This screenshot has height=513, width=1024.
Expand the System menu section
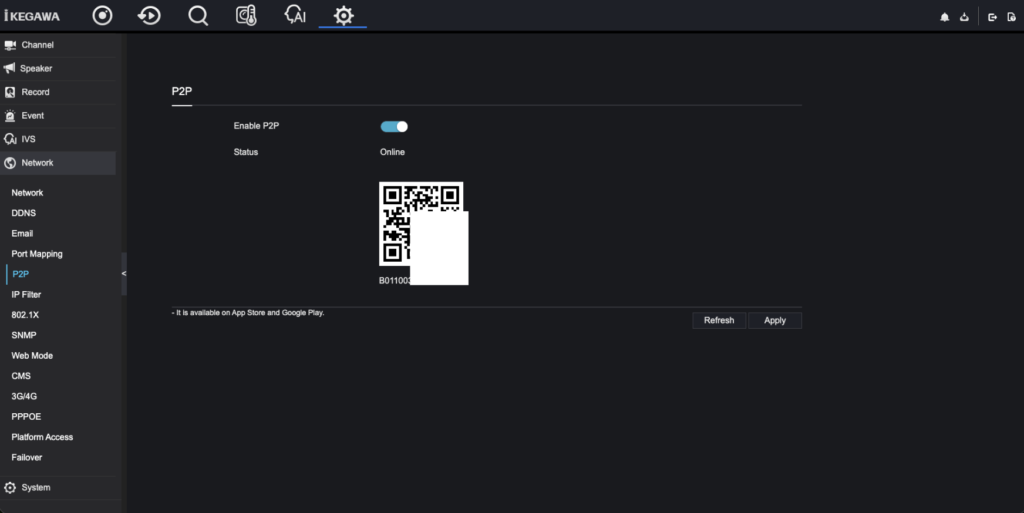pos(58,488)
